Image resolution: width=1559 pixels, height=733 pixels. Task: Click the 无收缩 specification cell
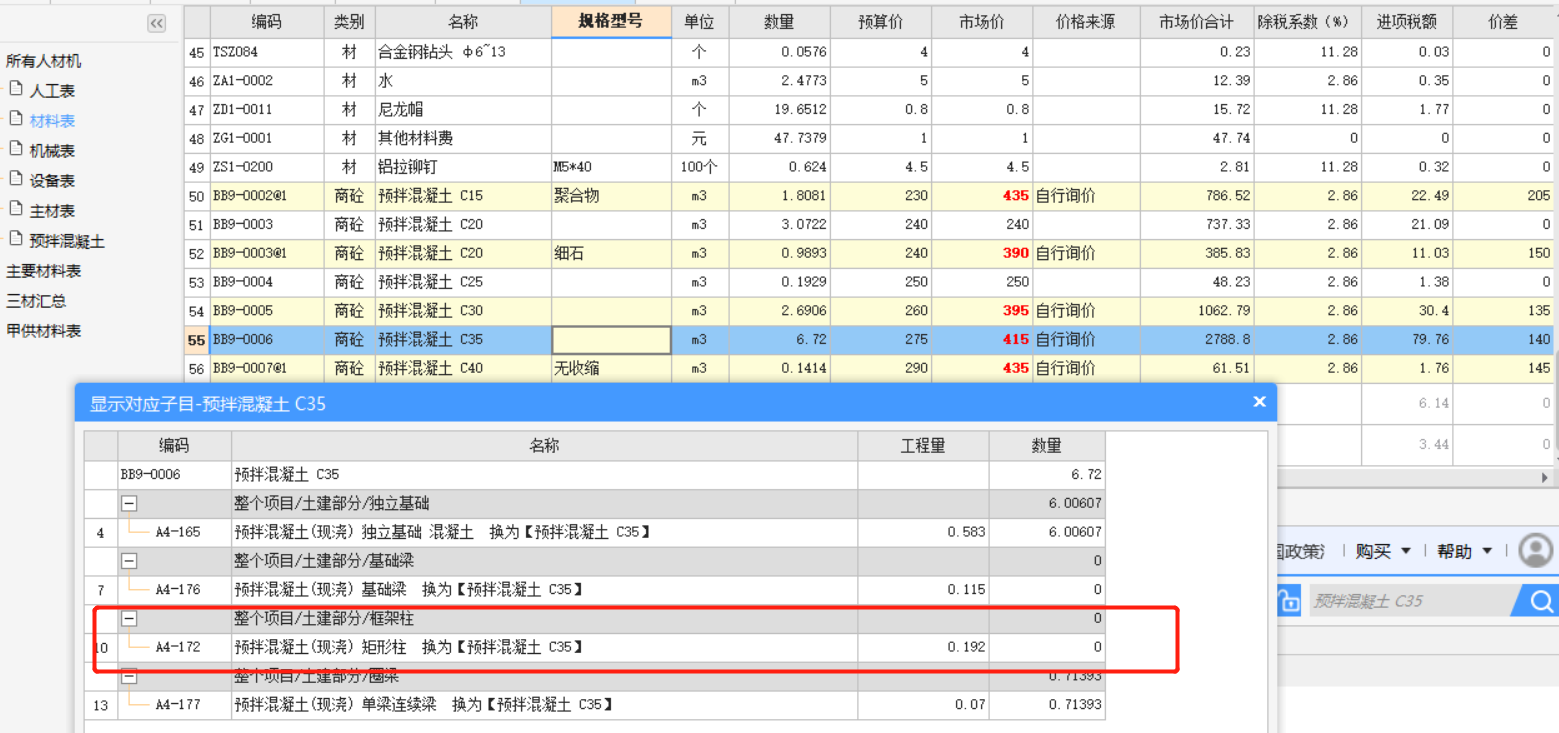coord(611,368)
